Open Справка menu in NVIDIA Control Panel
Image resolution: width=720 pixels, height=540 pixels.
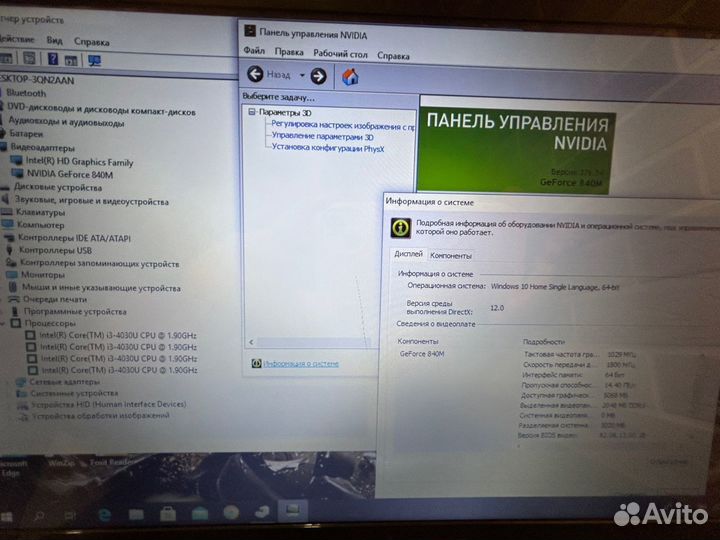point(393,56)
